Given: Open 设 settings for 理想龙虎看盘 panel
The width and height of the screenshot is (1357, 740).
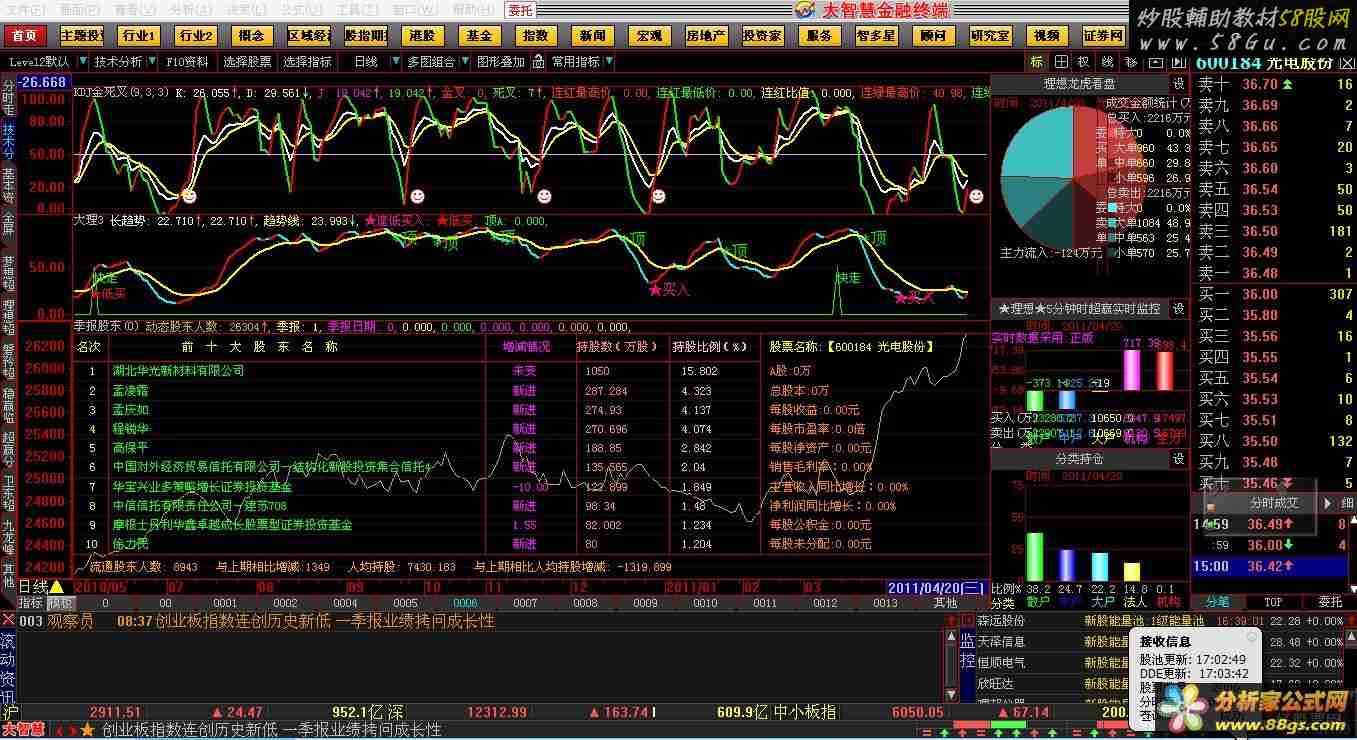Looking at the screenshot, I should 1179,84.
